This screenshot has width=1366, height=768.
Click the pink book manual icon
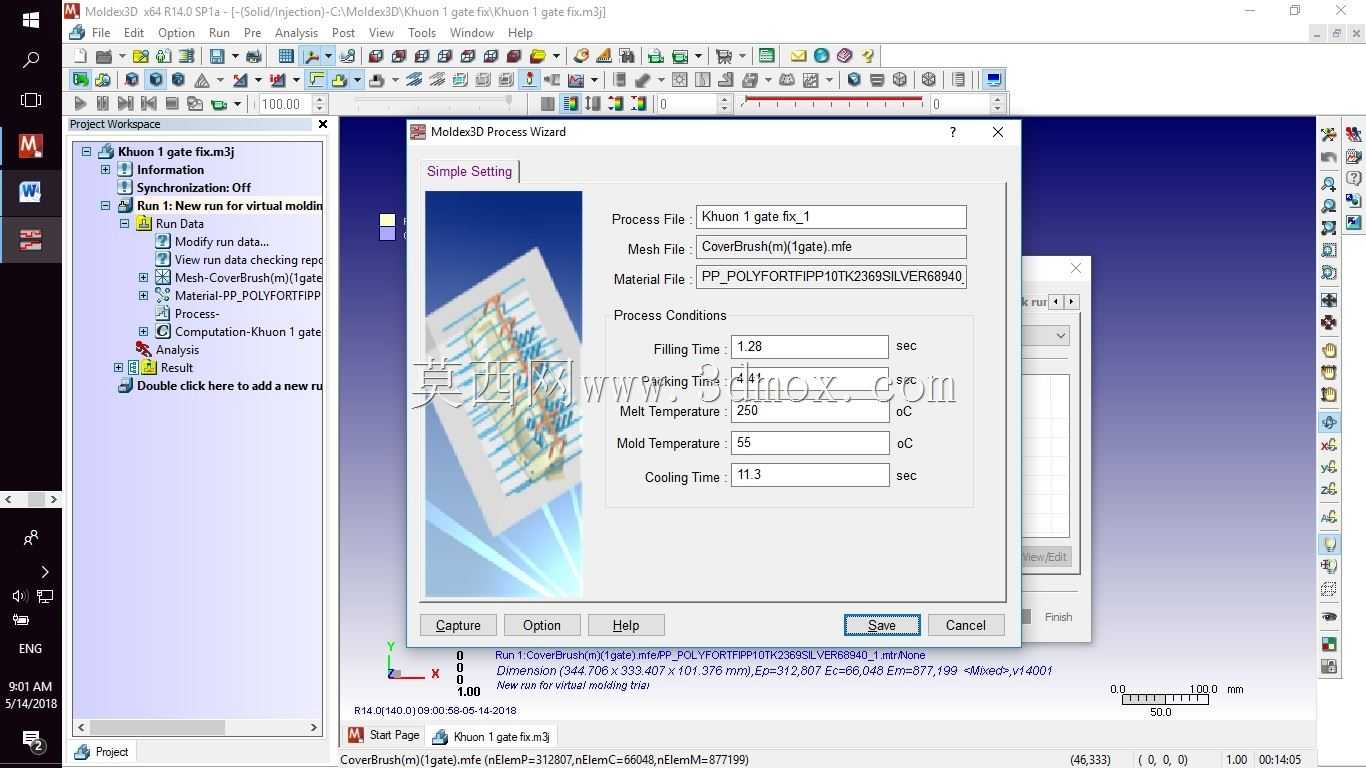(845, 56)
